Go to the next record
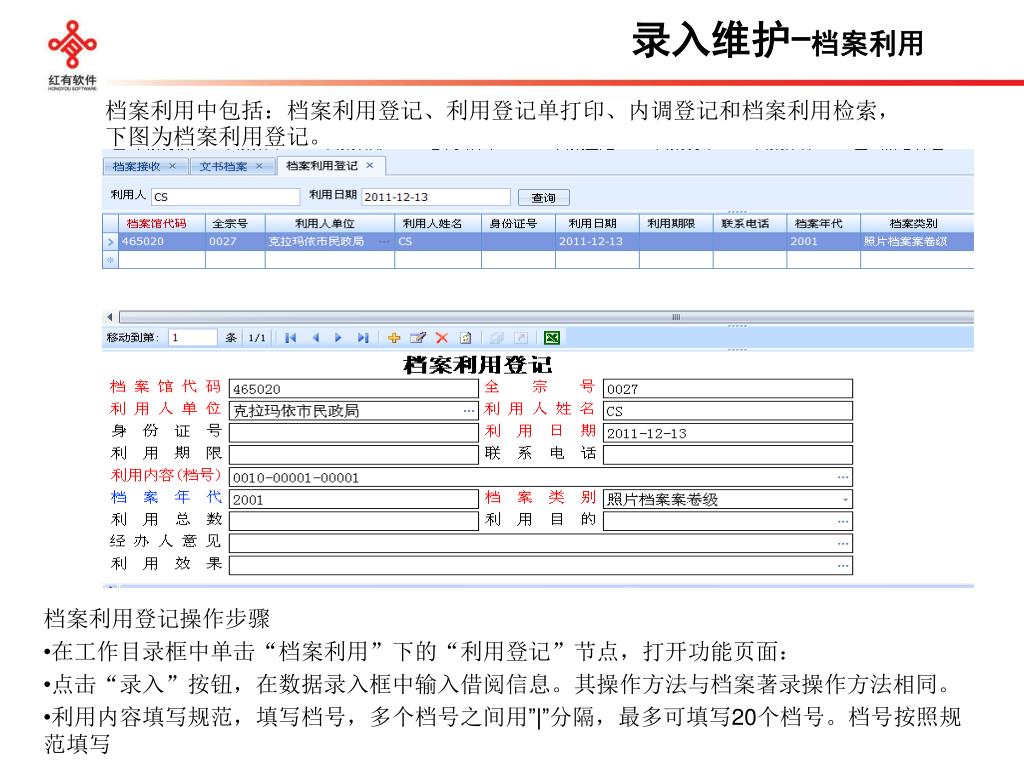 pyautogui.click(x=338, y=338)
